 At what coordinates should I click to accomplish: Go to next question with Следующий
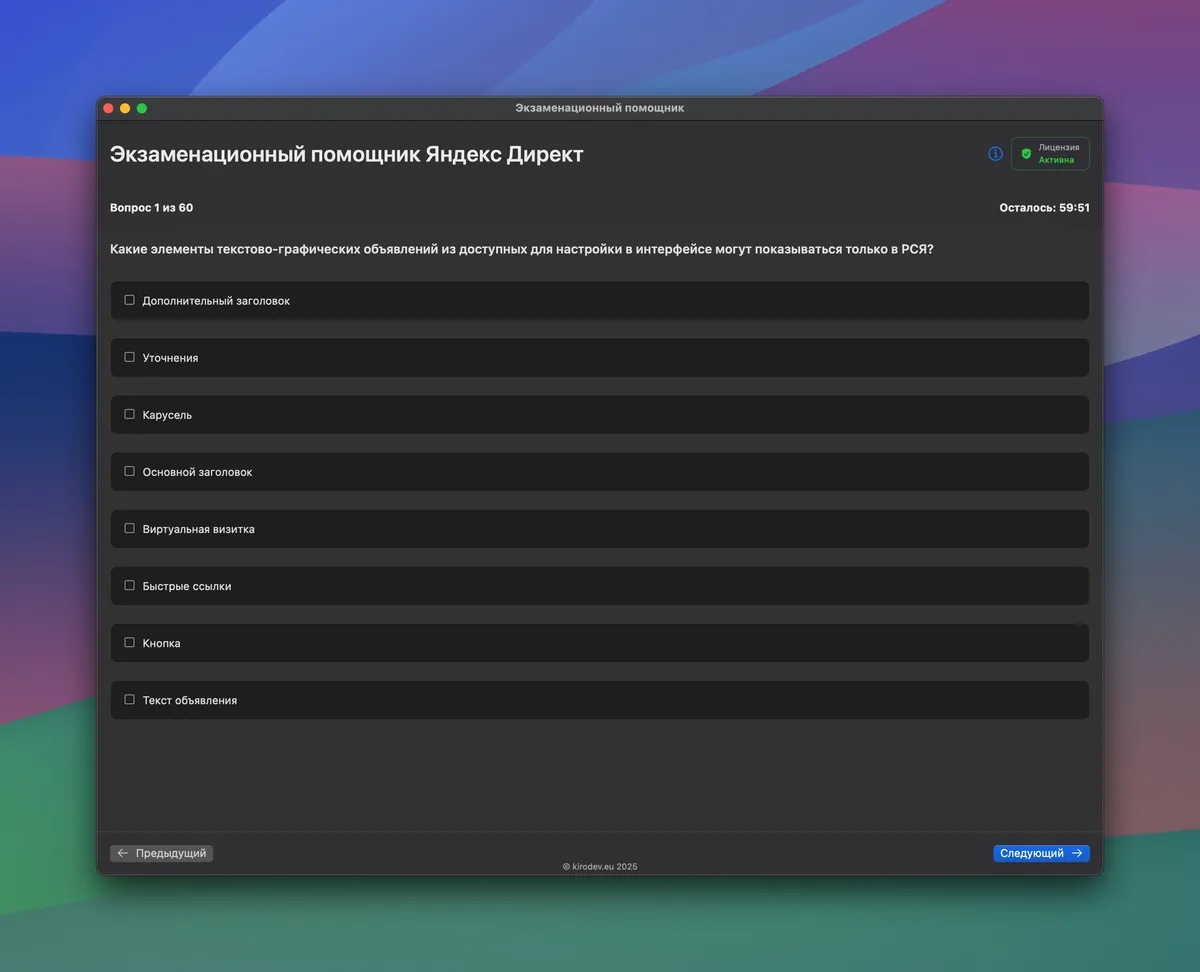pyautogui.click(x=1041, y=853)
